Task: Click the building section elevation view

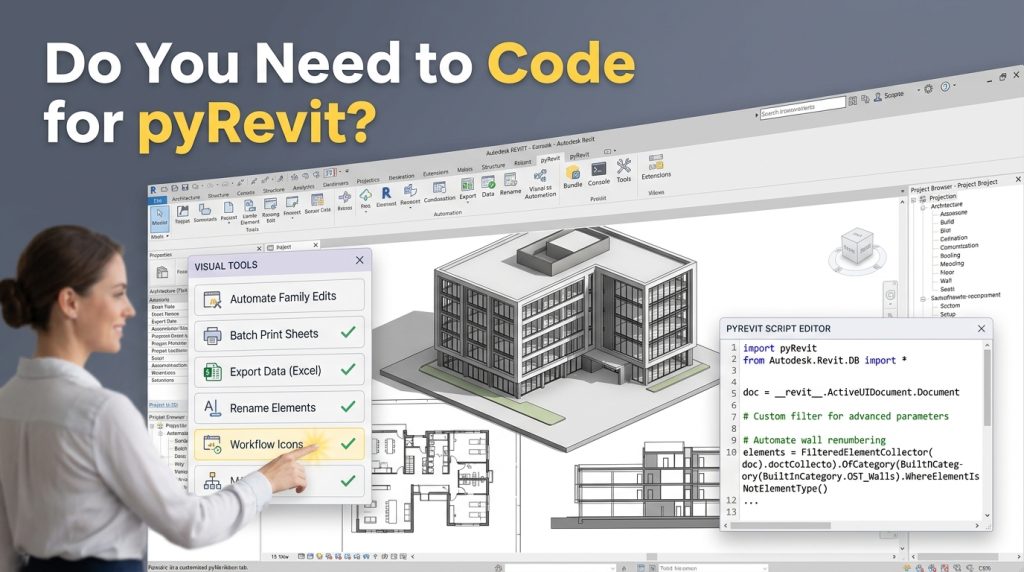Action: (x=637, y=486)
